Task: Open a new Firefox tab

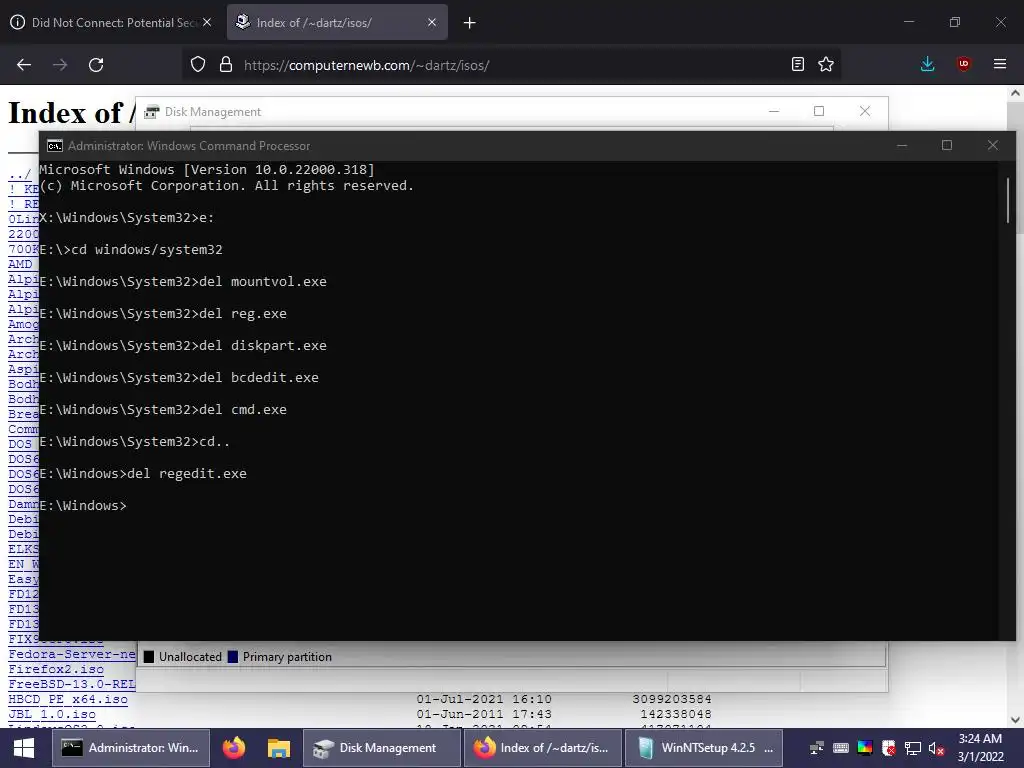Action: coord(469,23)
